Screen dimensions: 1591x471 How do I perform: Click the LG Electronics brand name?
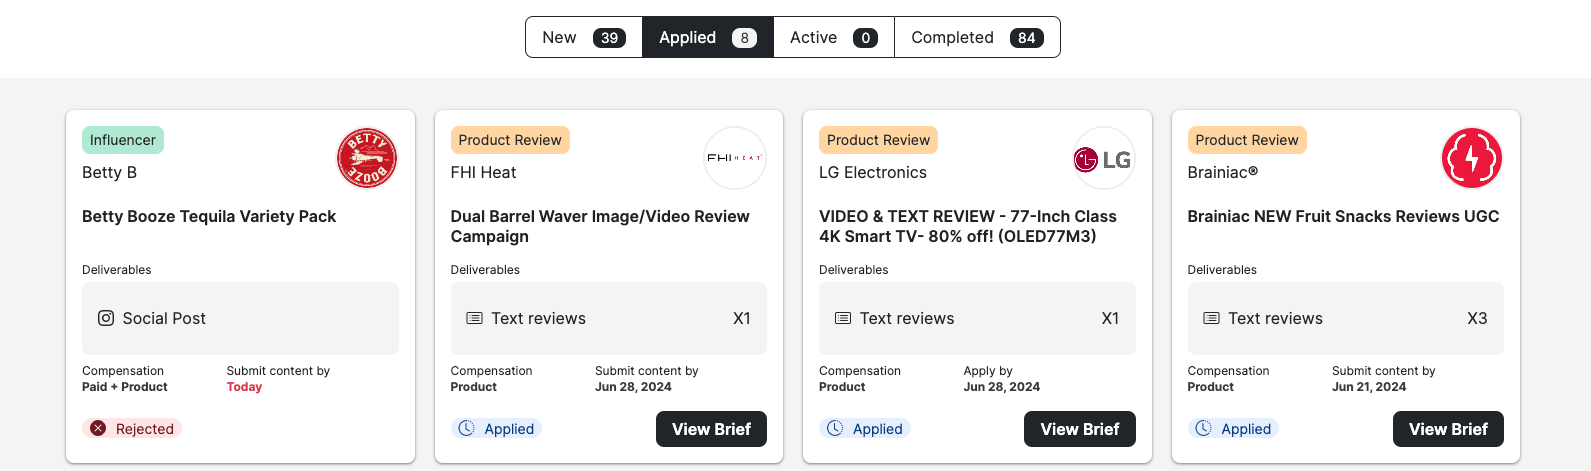pyautogui.click(x=873, y=172)
